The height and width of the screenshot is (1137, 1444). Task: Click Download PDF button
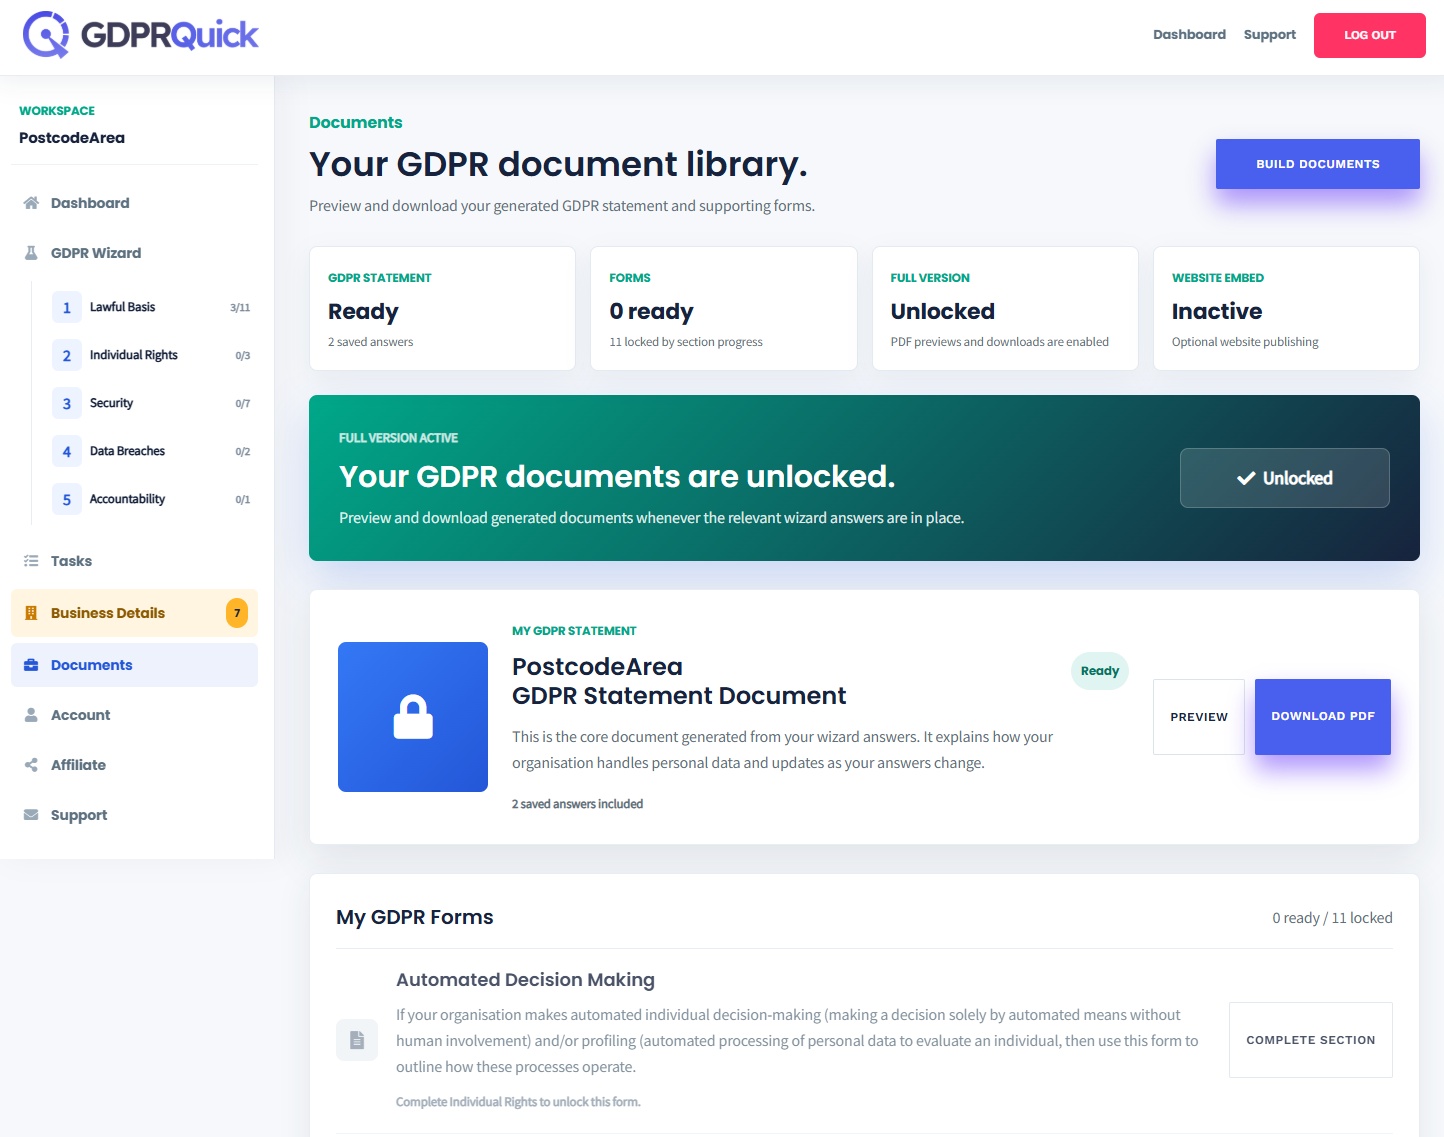click(1322, 717)
